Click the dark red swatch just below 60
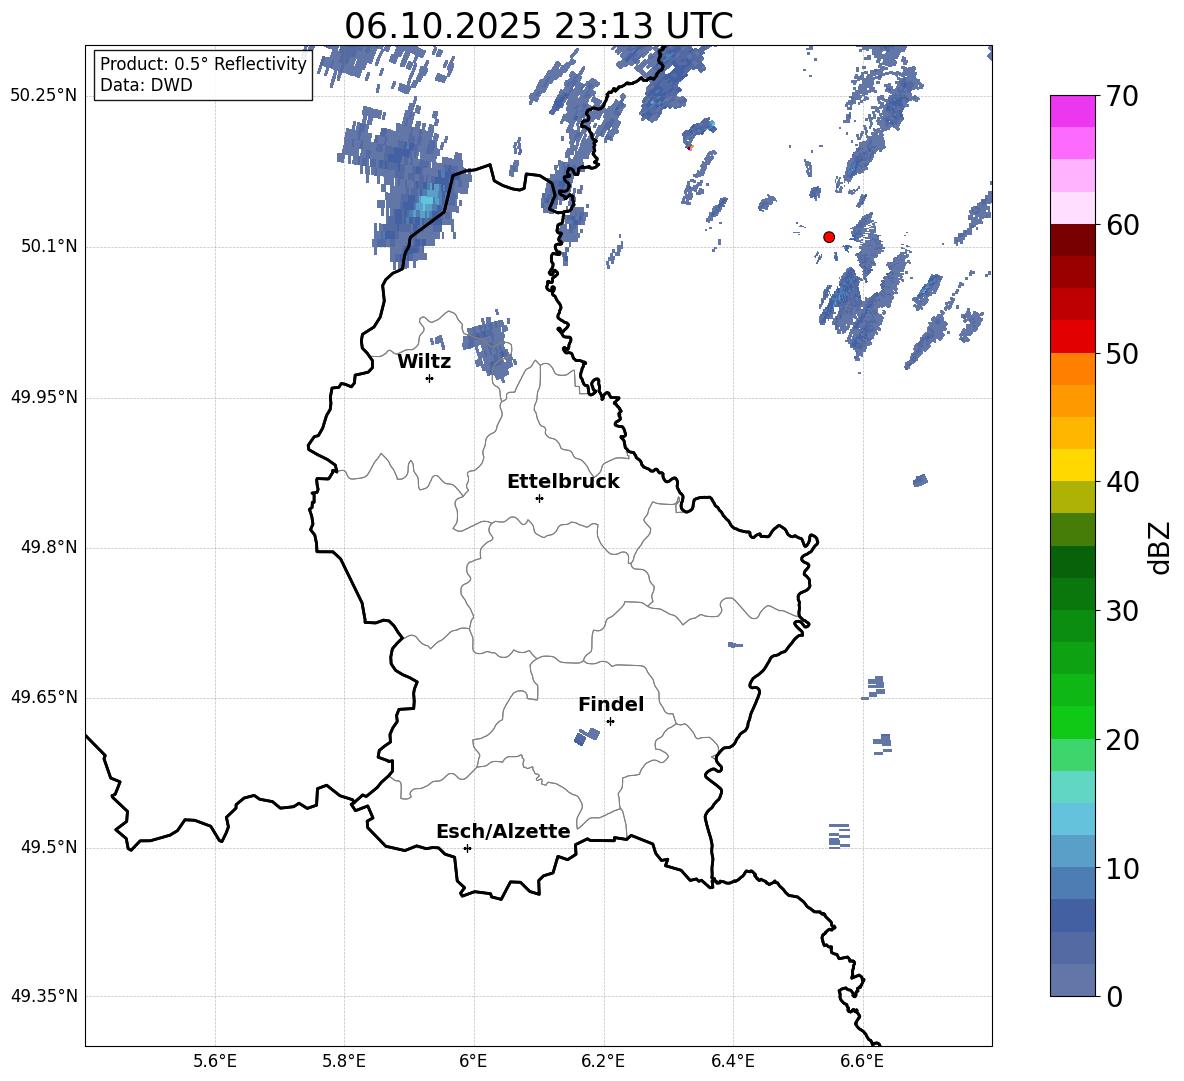The image size is (1184, 1081). click(1073, 240)
